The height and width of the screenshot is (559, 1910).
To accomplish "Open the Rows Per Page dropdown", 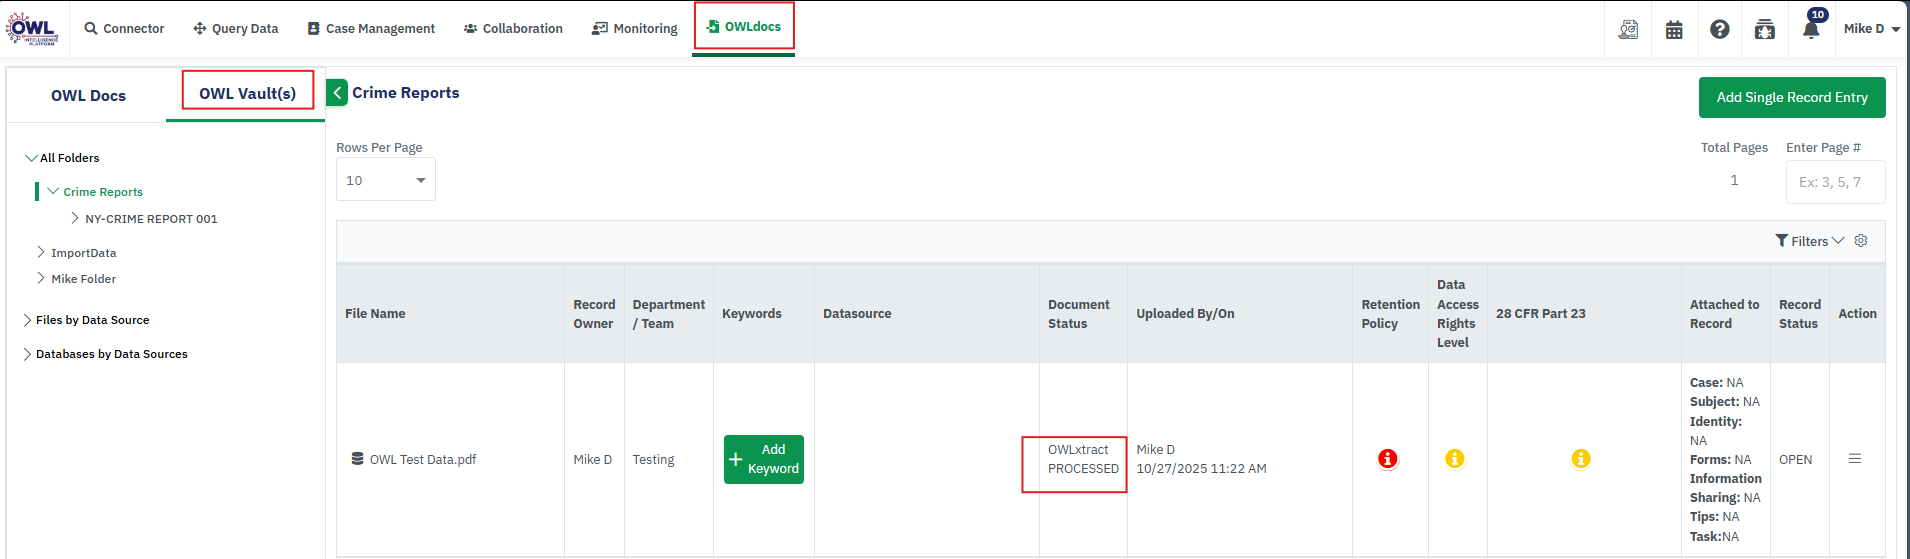I will tap(385, 180).
